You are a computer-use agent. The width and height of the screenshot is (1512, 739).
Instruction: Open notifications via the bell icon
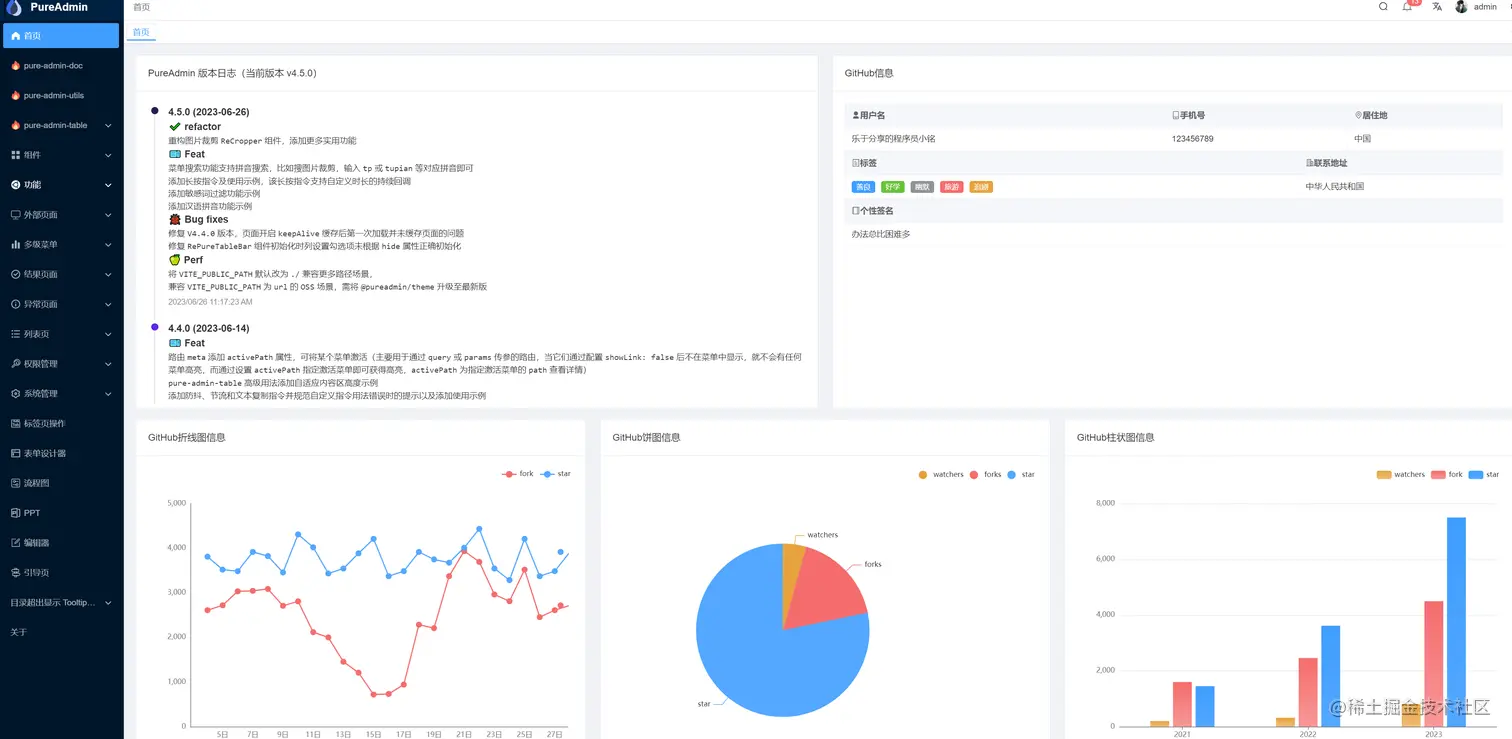point(1408,6)
